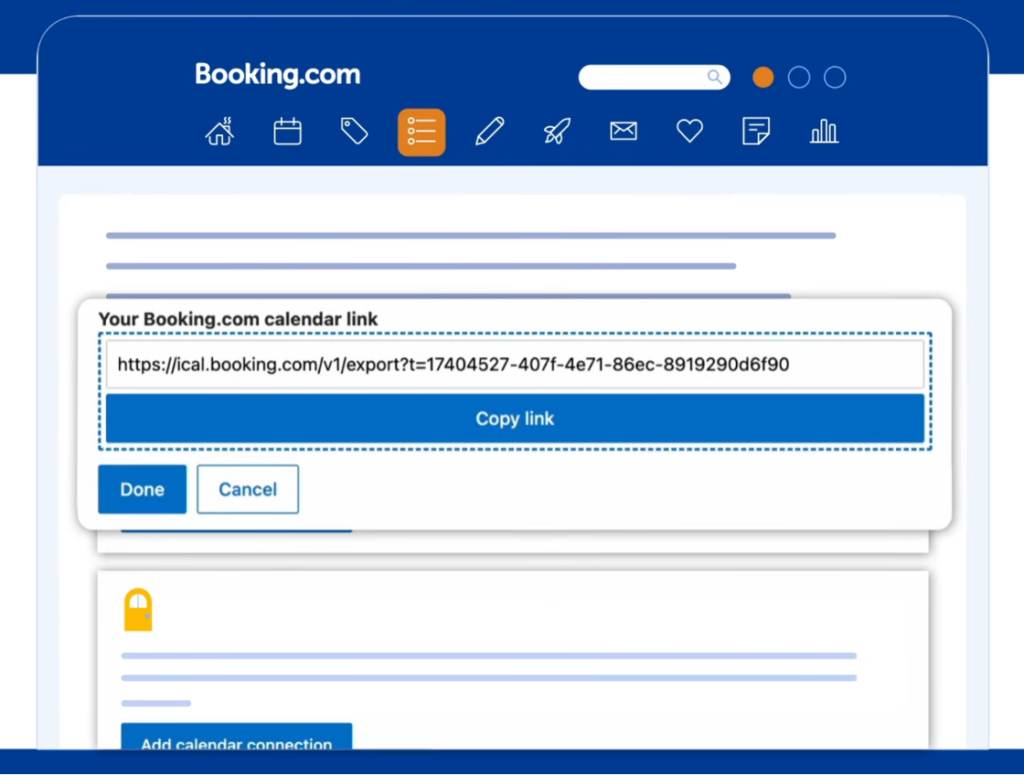
Task: Open the pencil edit icon
Action: pyautogui.click(x=490, y=131)
